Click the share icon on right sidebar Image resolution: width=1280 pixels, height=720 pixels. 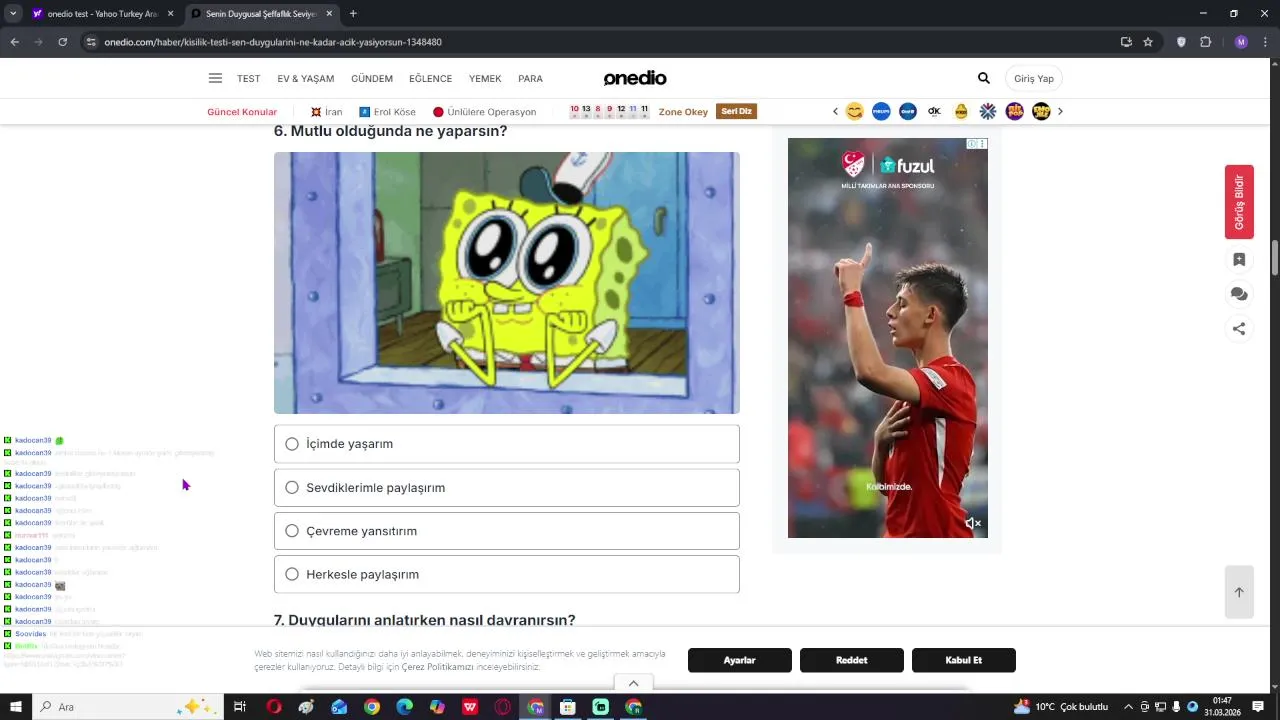(1239, 328)
